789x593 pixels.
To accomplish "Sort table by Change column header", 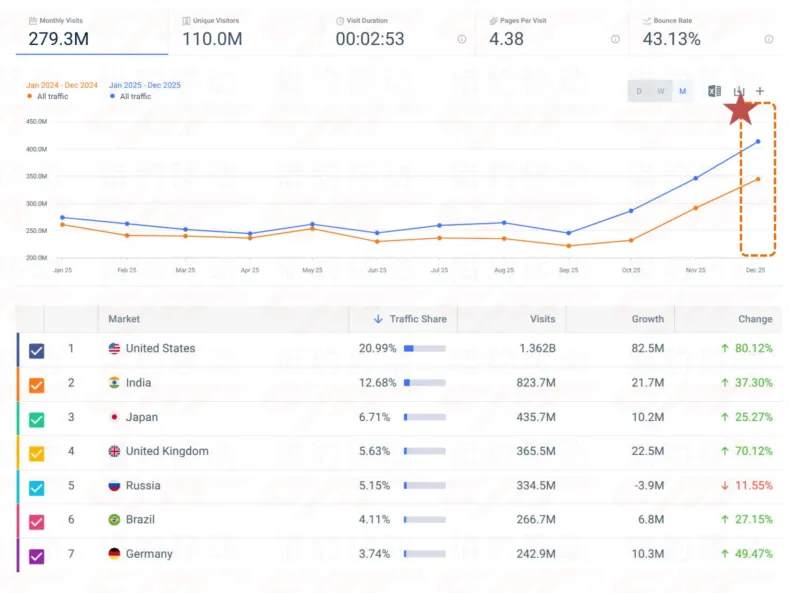I will pyautogui.click(x=755, y=319).
